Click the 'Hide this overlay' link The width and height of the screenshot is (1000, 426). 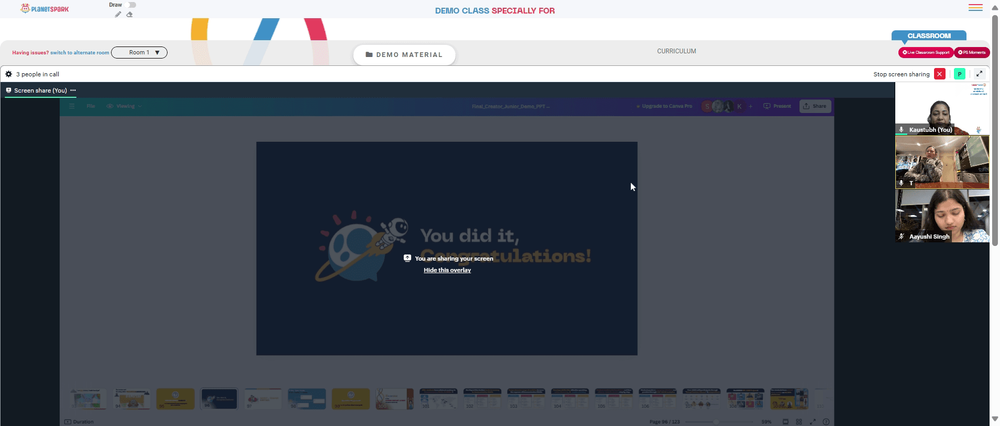[447, 270]
